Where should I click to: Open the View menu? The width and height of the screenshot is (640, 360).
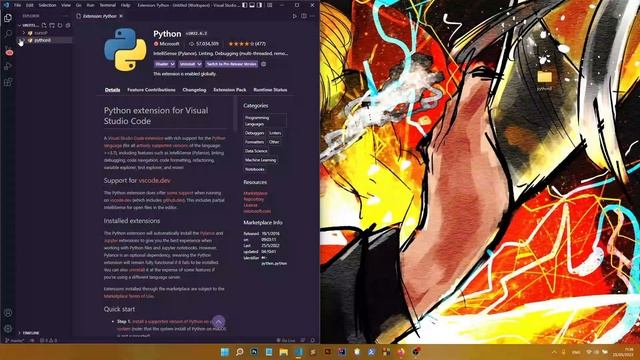[x=66, y=5]
